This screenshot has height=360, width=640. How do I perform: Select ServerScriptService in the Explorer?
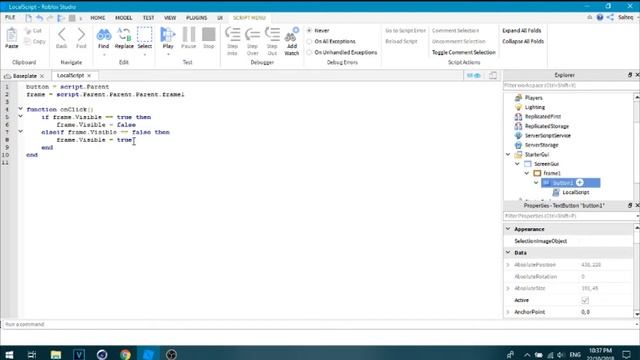[x=548, y=136]
